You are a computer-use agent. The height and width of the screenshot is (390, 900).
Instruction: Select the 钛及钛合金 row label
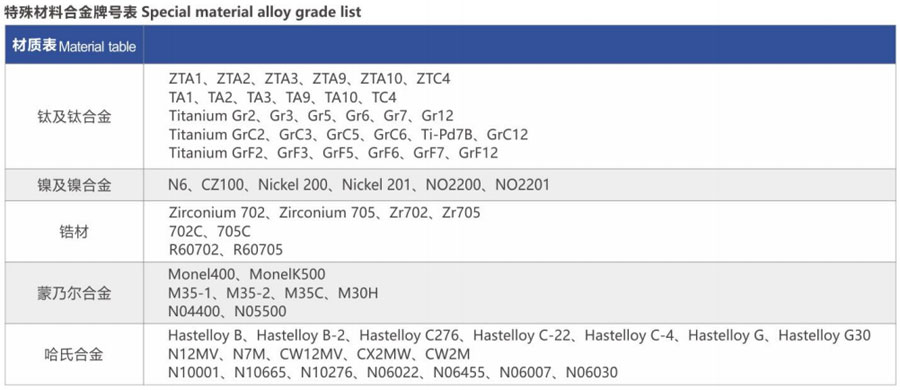click(x=74, y=117)
